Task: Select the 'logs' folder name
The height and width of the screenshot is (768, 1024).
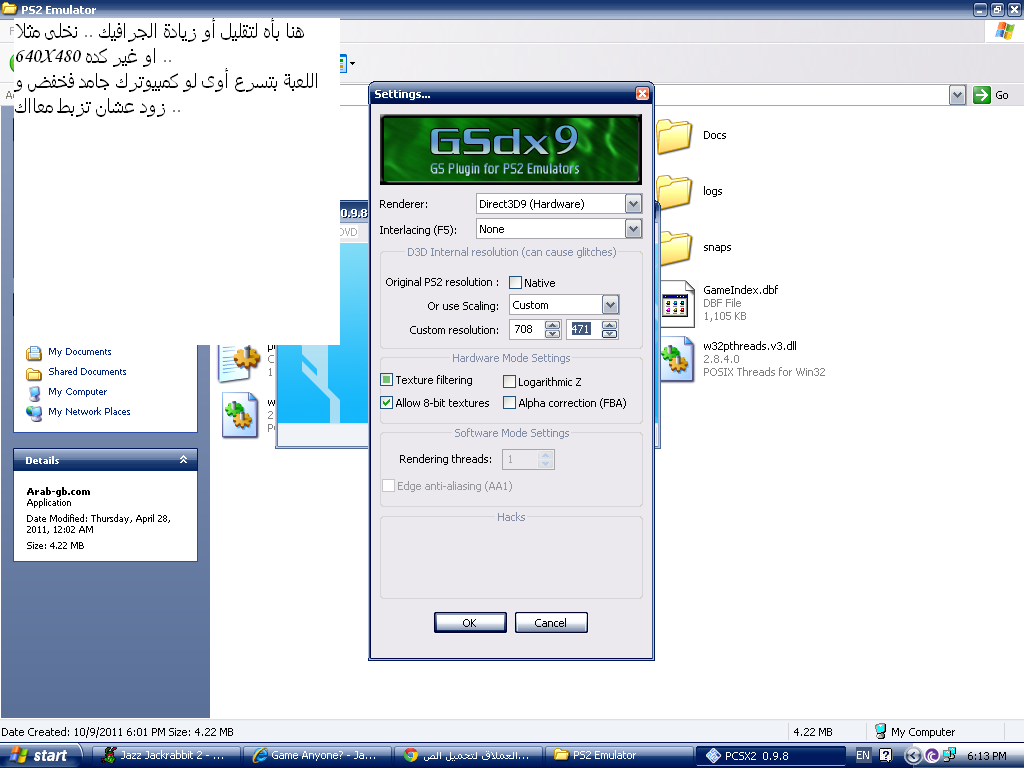Action: (712, 191)
